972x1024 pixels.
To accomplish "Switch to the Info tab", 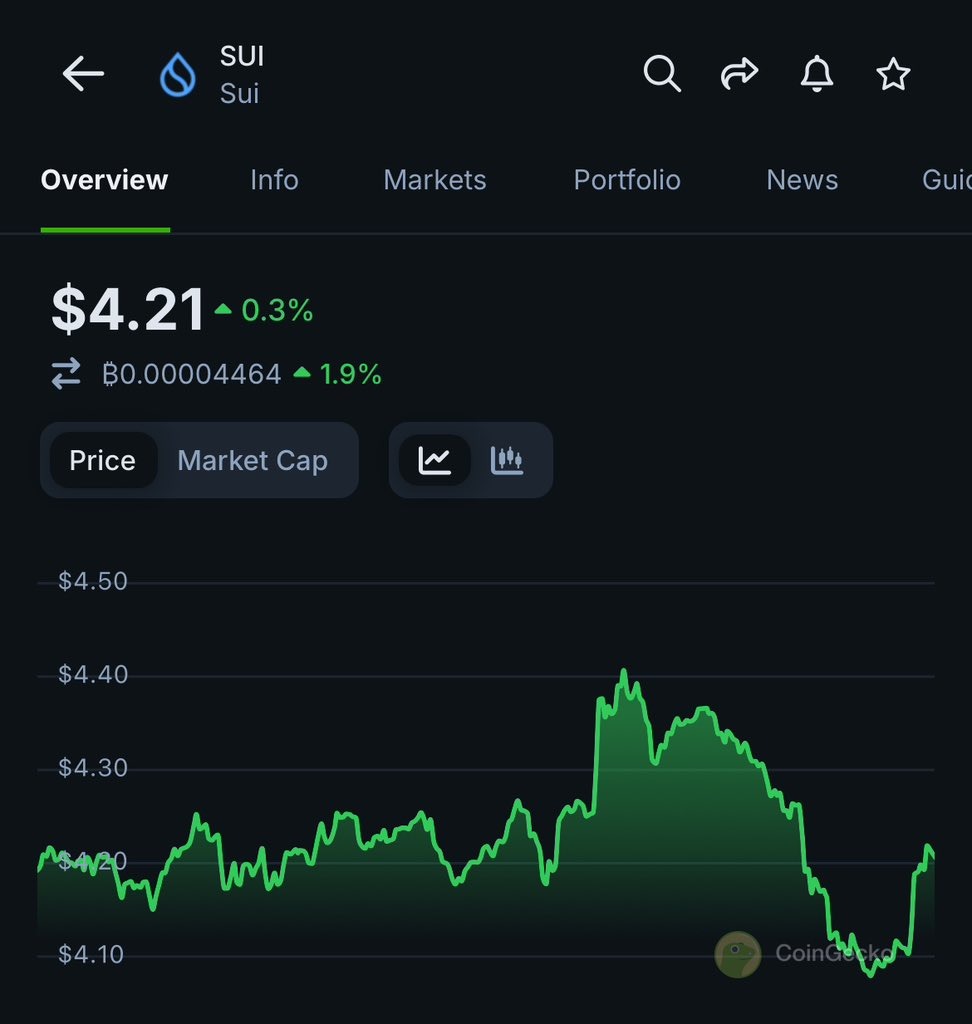I will 274,180.
